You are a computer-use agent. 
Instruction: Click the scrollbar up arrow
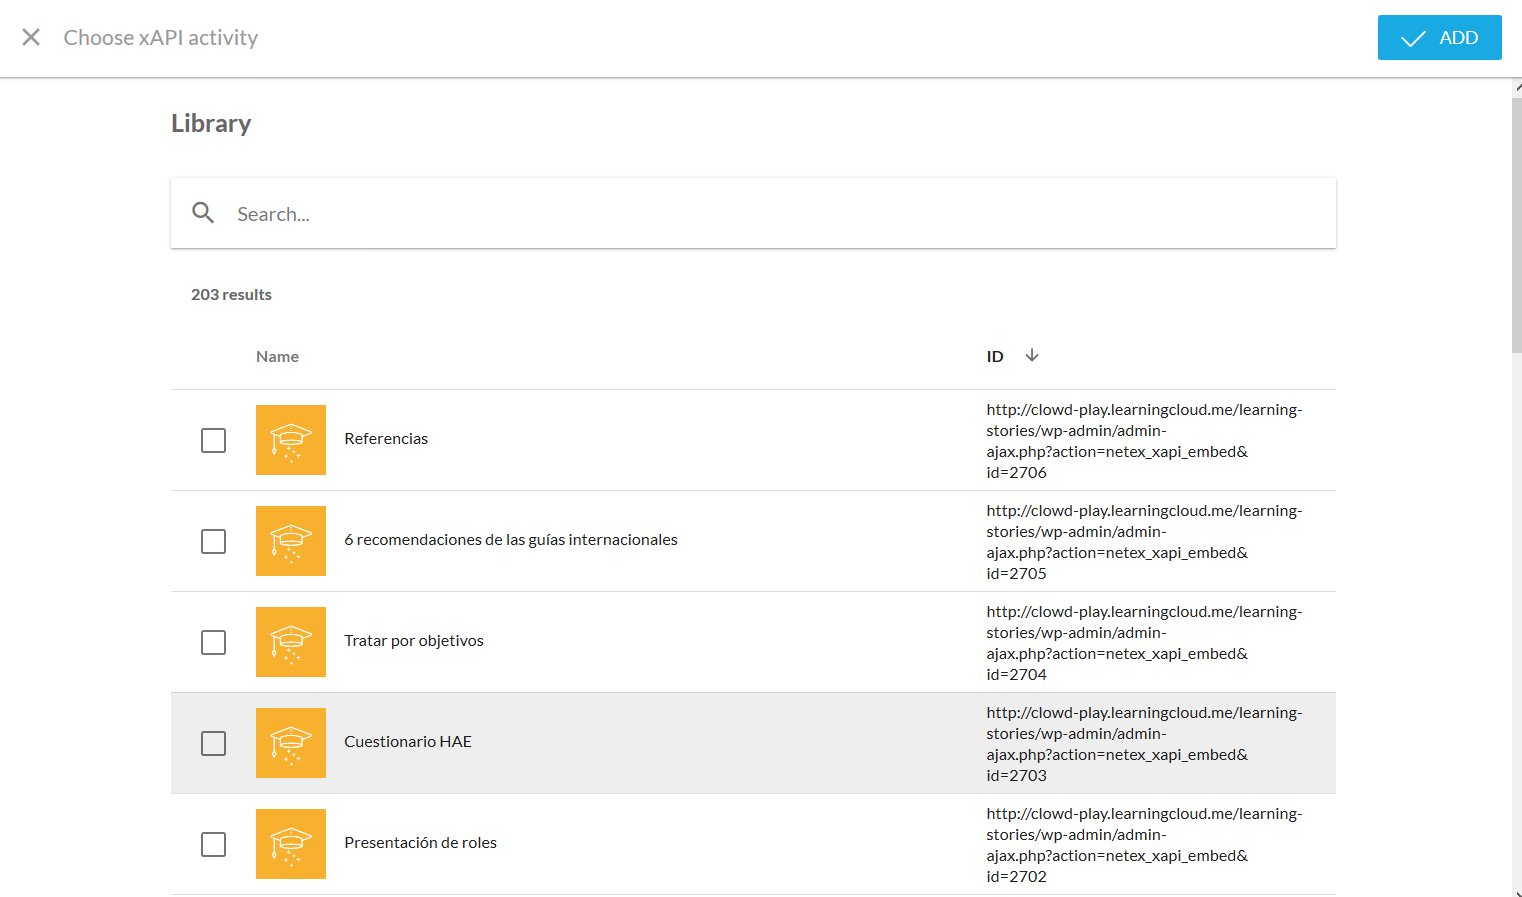point(1516,88)
